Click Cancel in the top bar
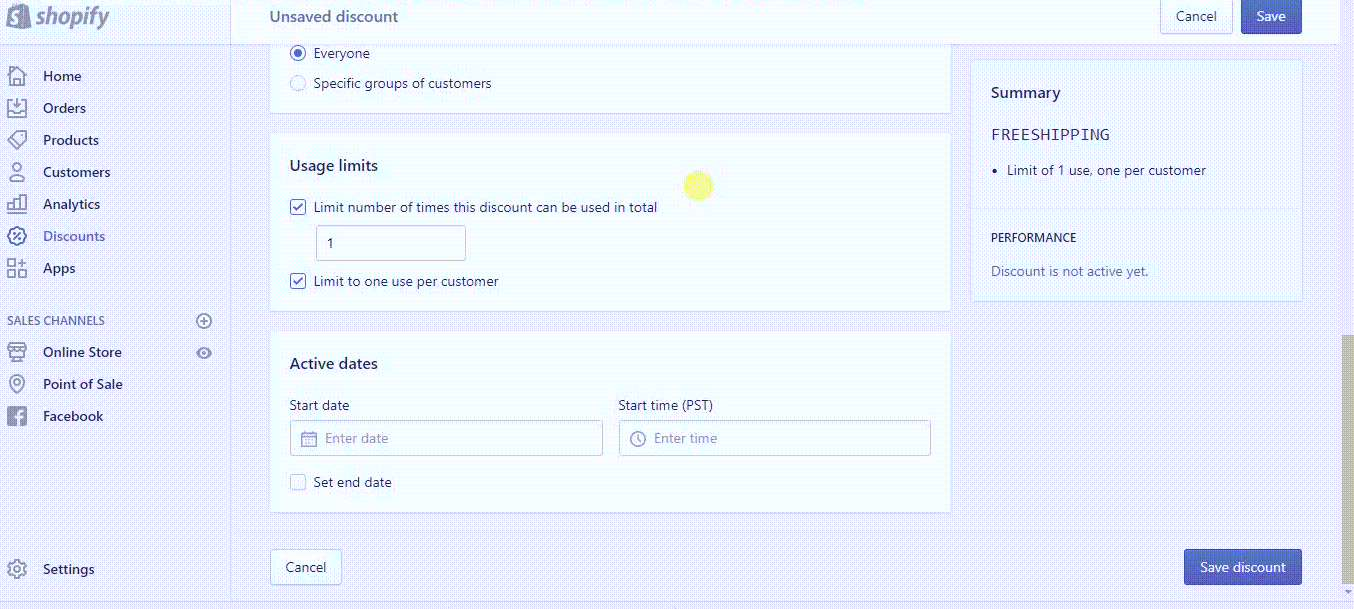 [1196, 16]
